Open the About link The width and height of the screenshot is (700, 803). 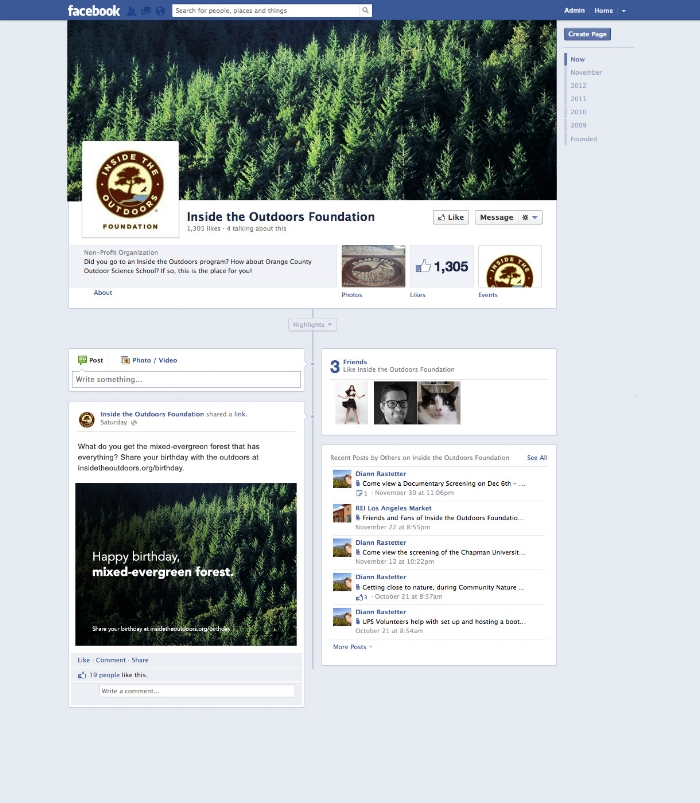(102, 293)
